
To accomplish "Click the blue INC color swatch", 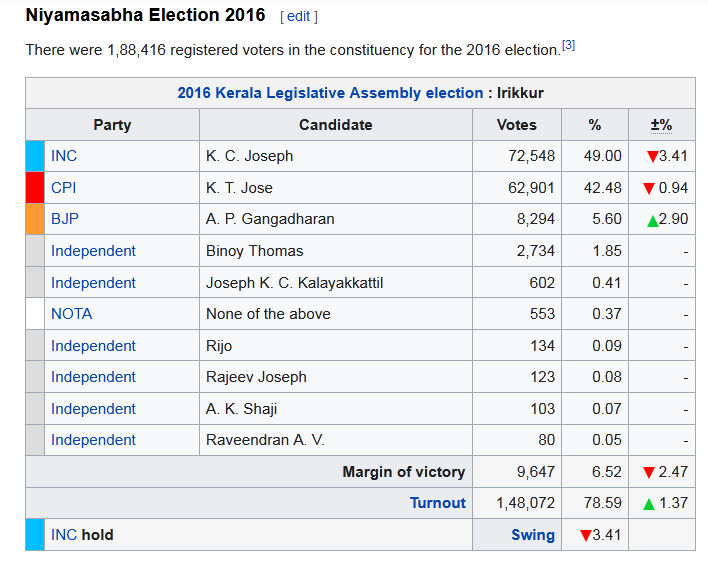I will pyautogui.click(x=35, y=156).
